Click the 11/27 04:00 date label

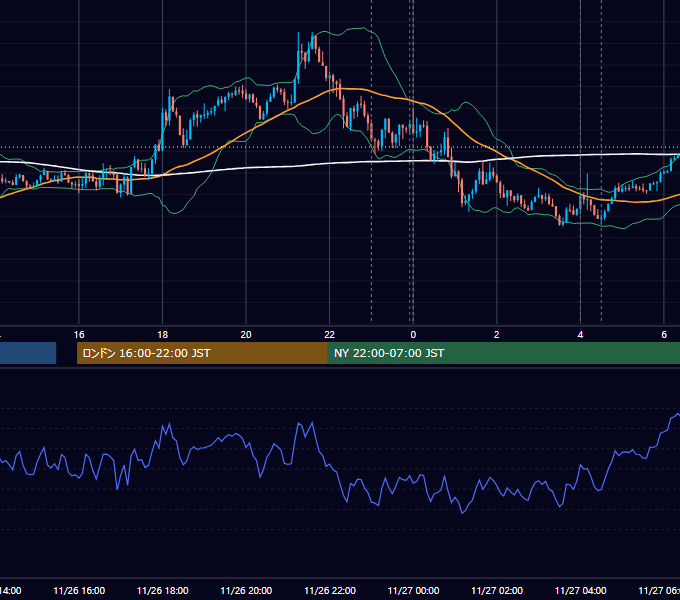[x=581, y=591]
